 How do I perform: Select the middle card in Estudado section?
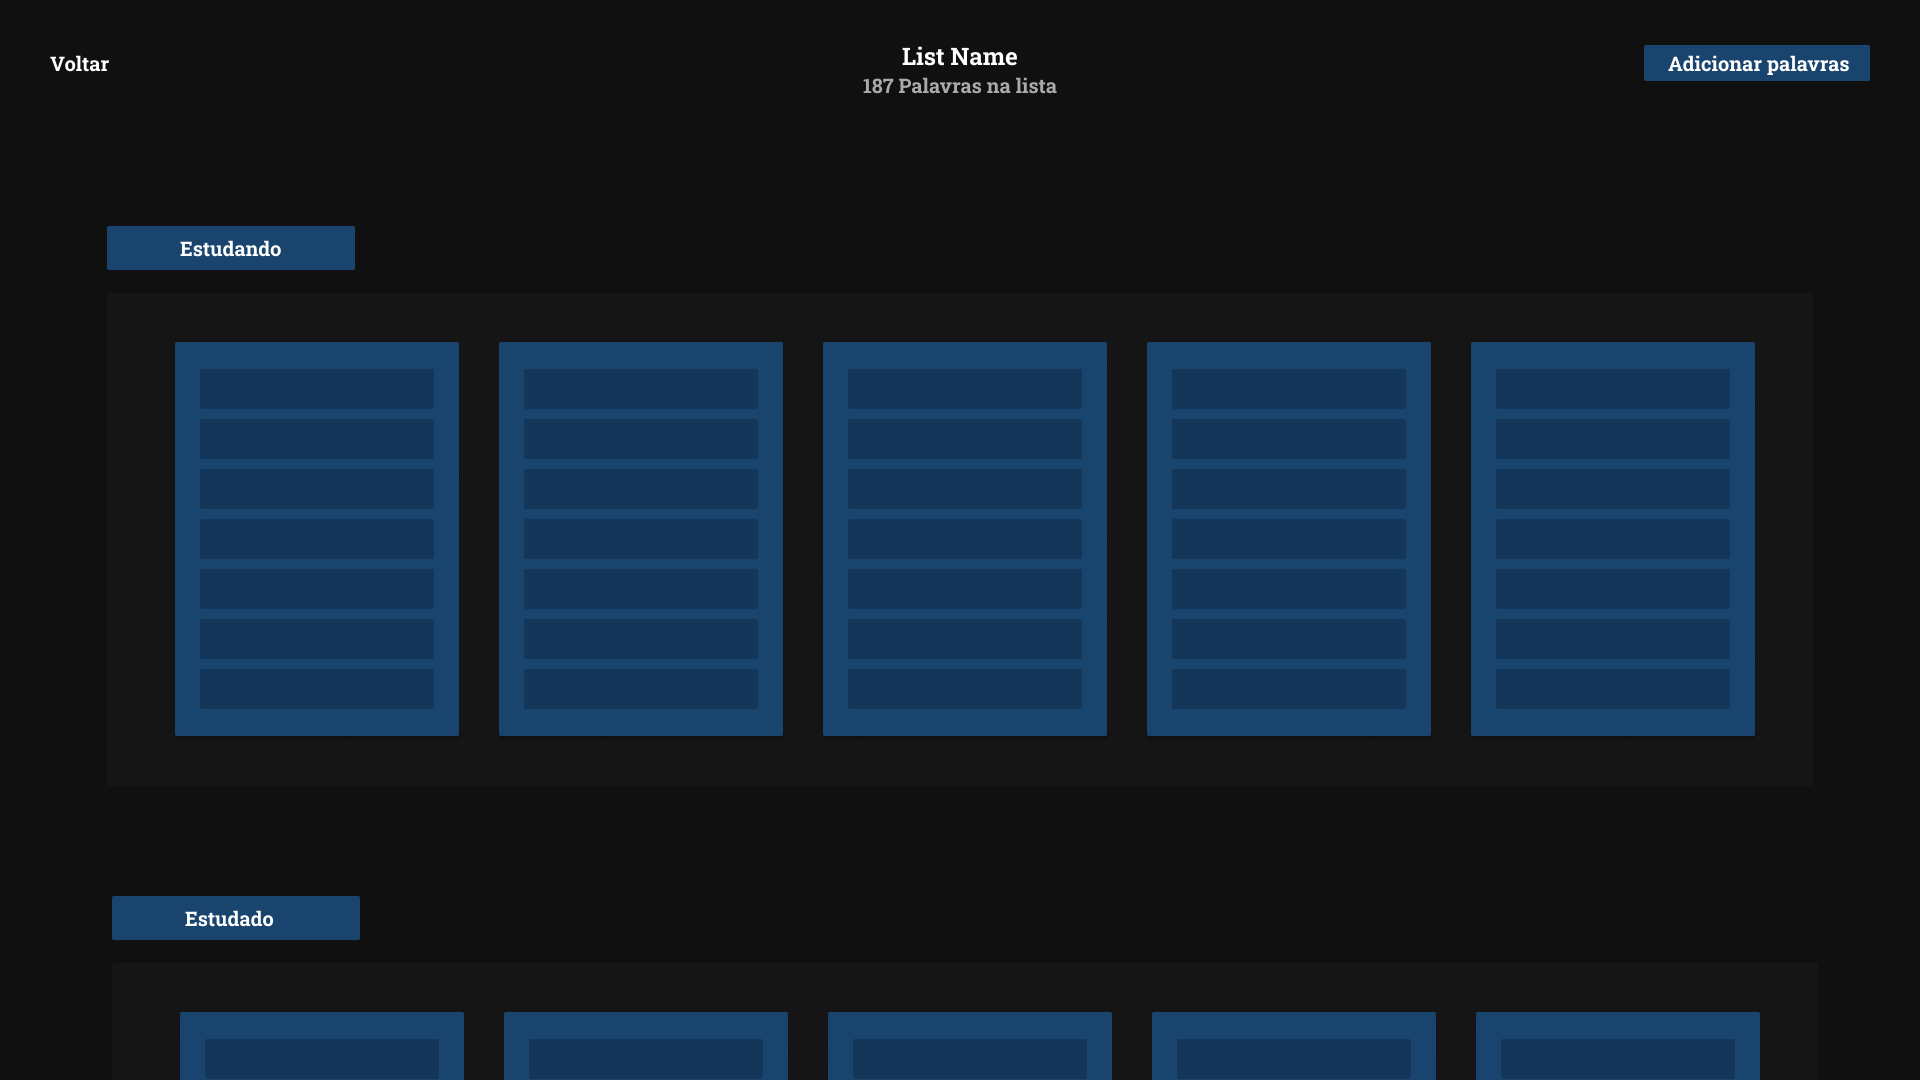pos(969,1050)
